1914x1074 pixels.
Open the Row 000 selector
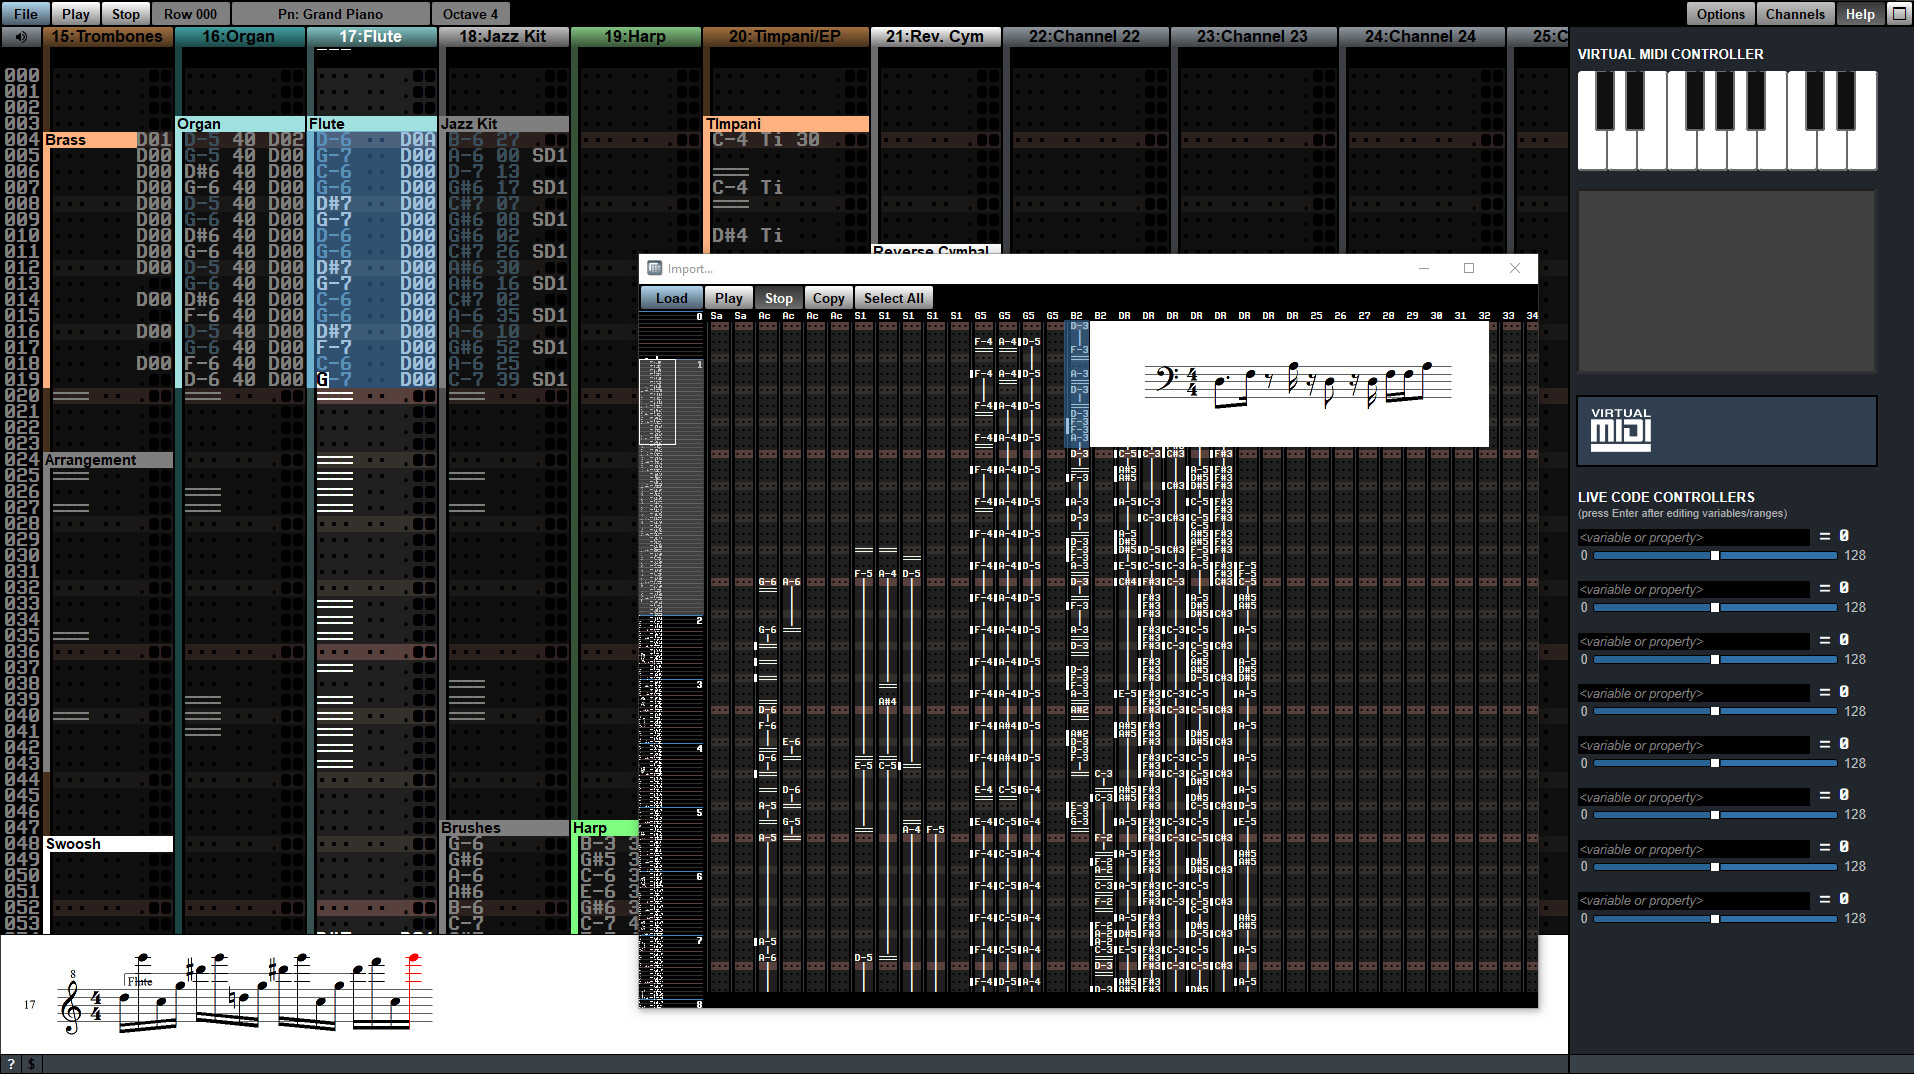click(190, 13)
